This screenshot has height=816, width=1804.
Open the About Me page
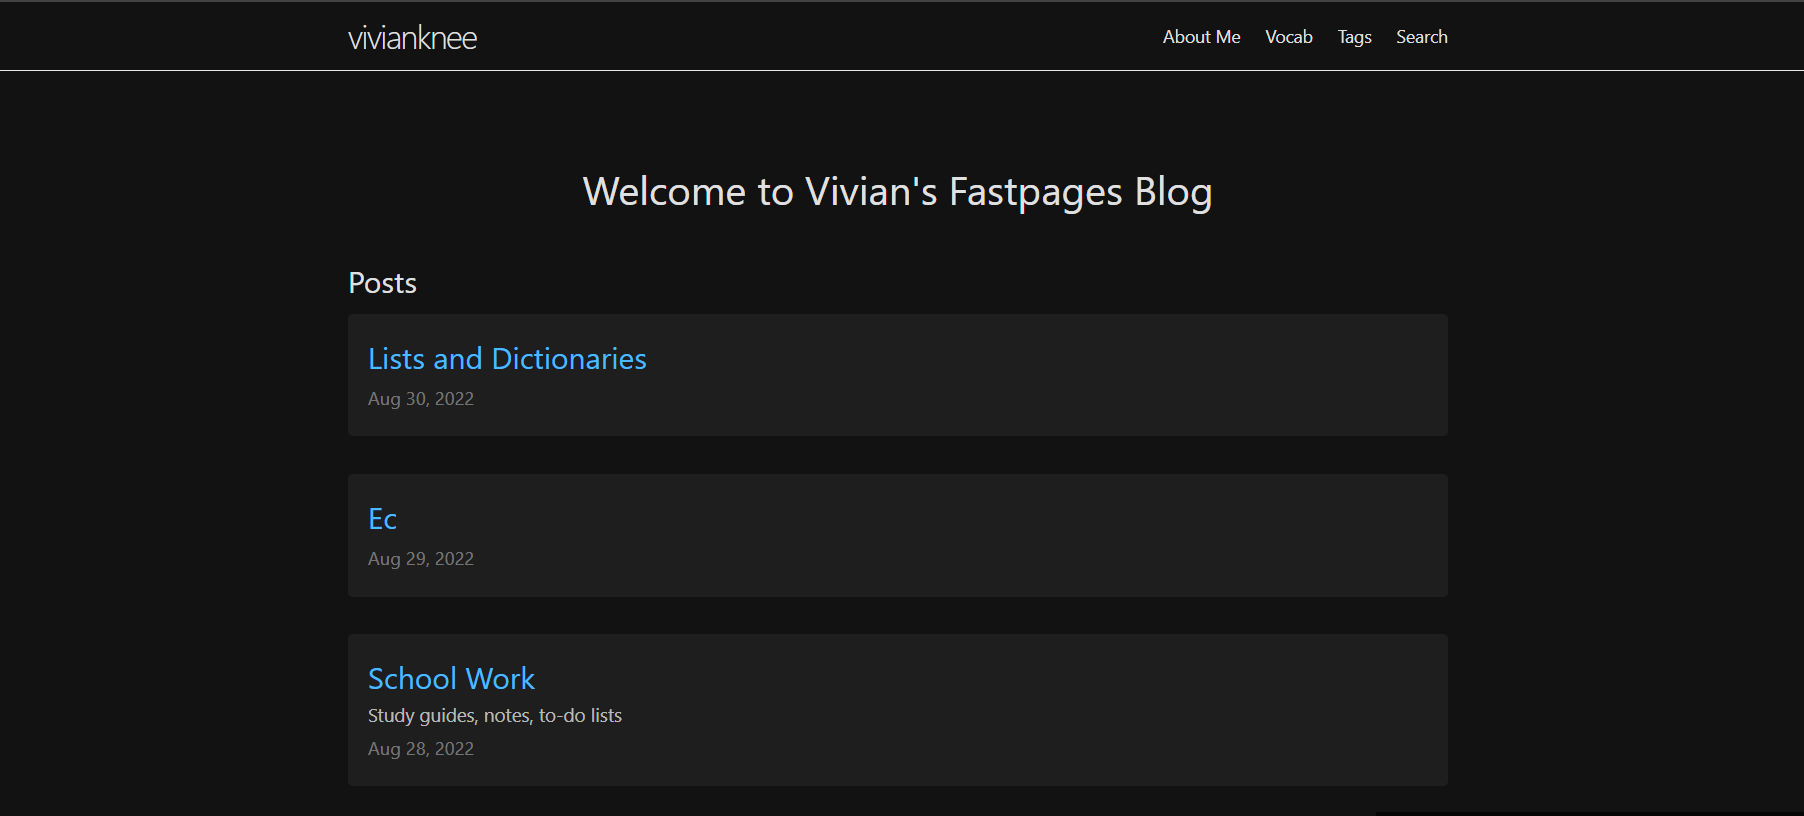point(1200,36)
